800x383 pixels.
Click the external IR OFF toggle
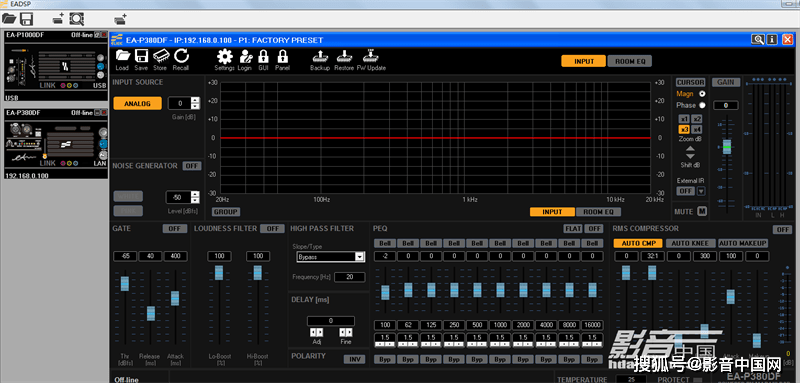tap(686, 191)
